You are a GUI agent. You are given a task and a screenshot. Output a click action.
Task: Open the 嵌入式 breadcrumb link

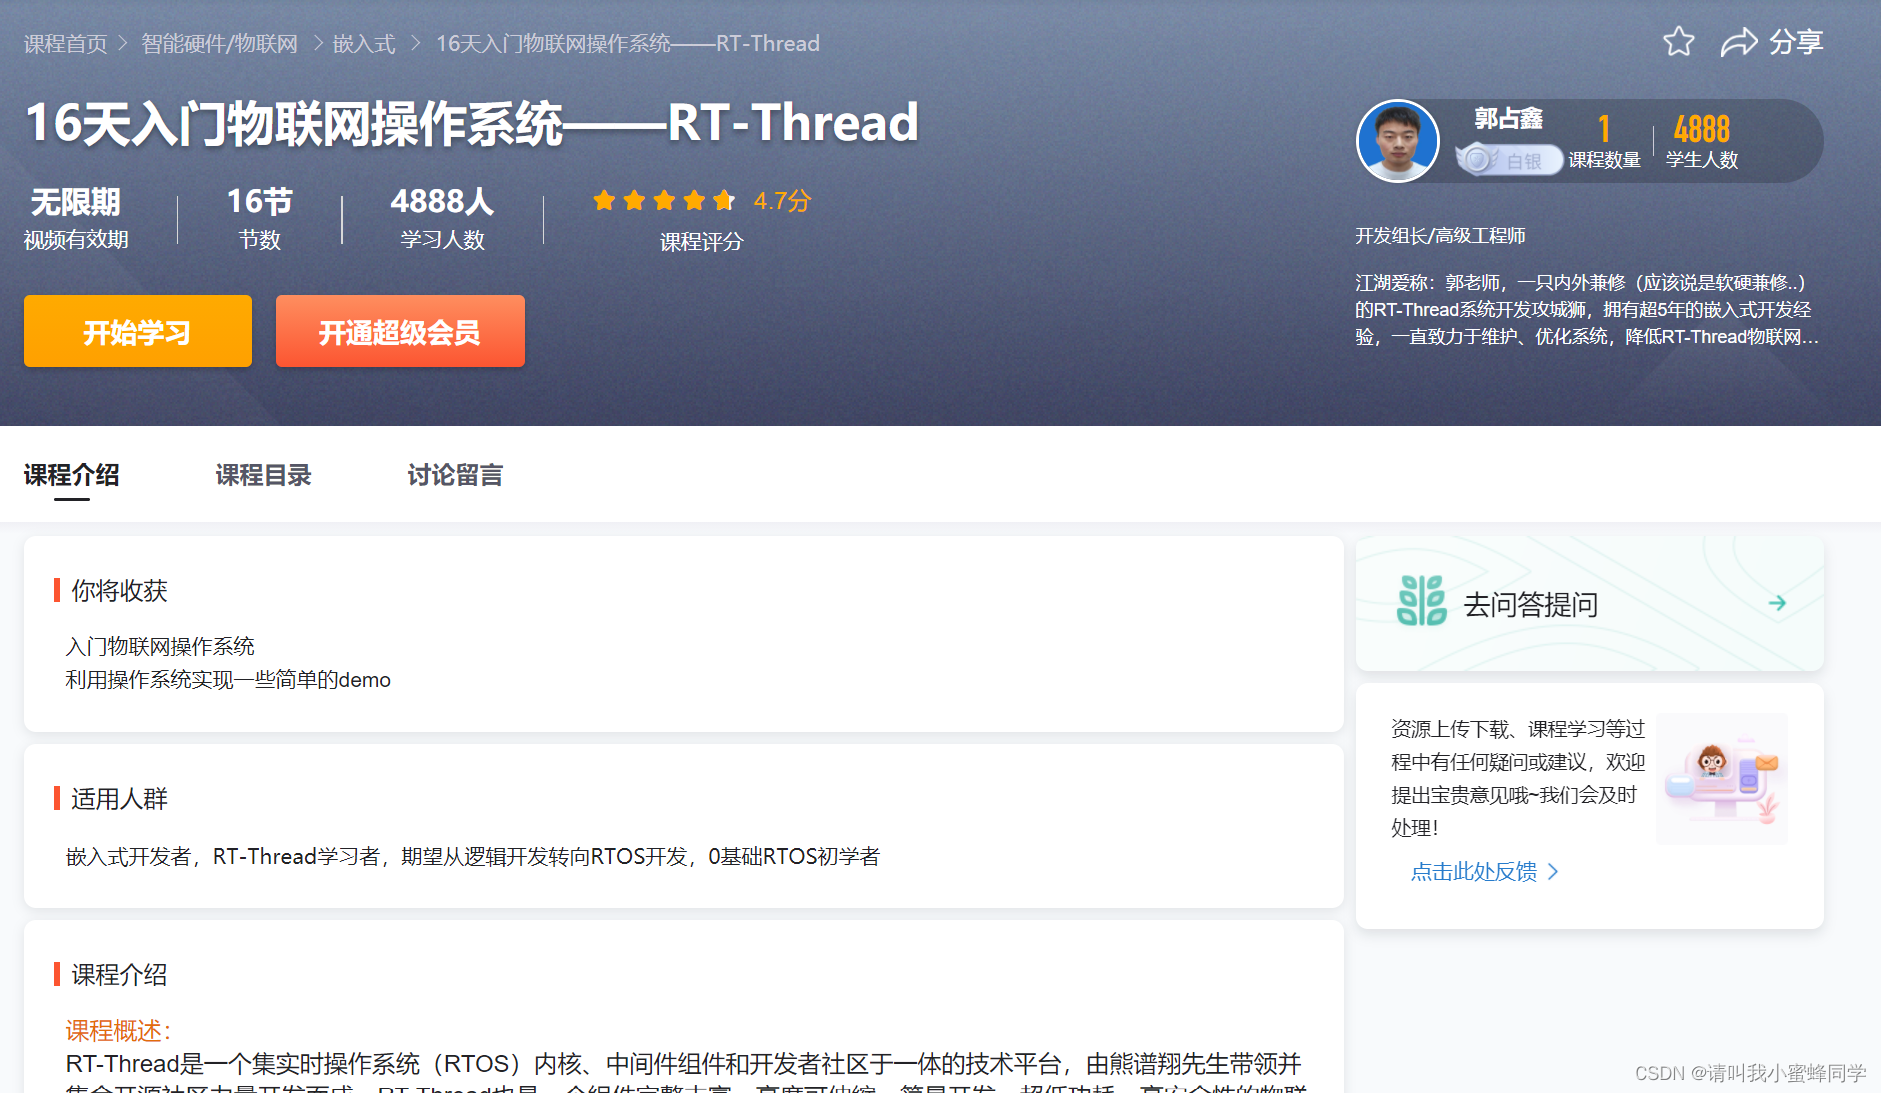pos(364,44)
